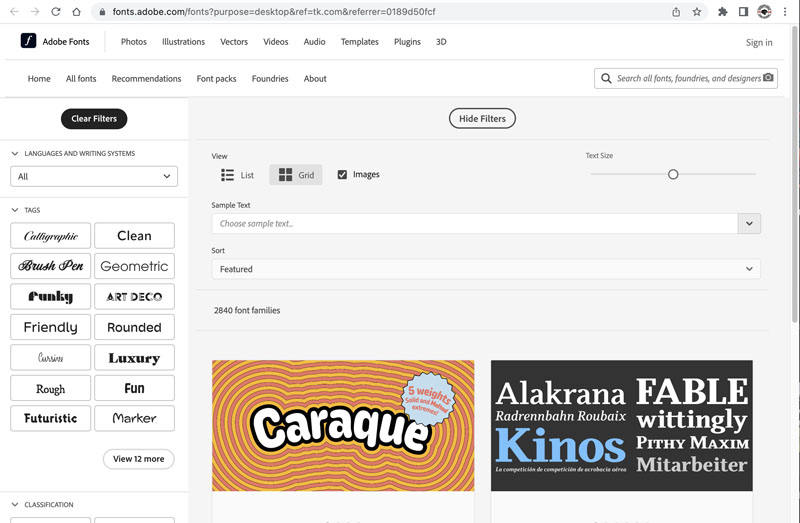
Task: Open the Vectors menu item
Action: [234, 42]
